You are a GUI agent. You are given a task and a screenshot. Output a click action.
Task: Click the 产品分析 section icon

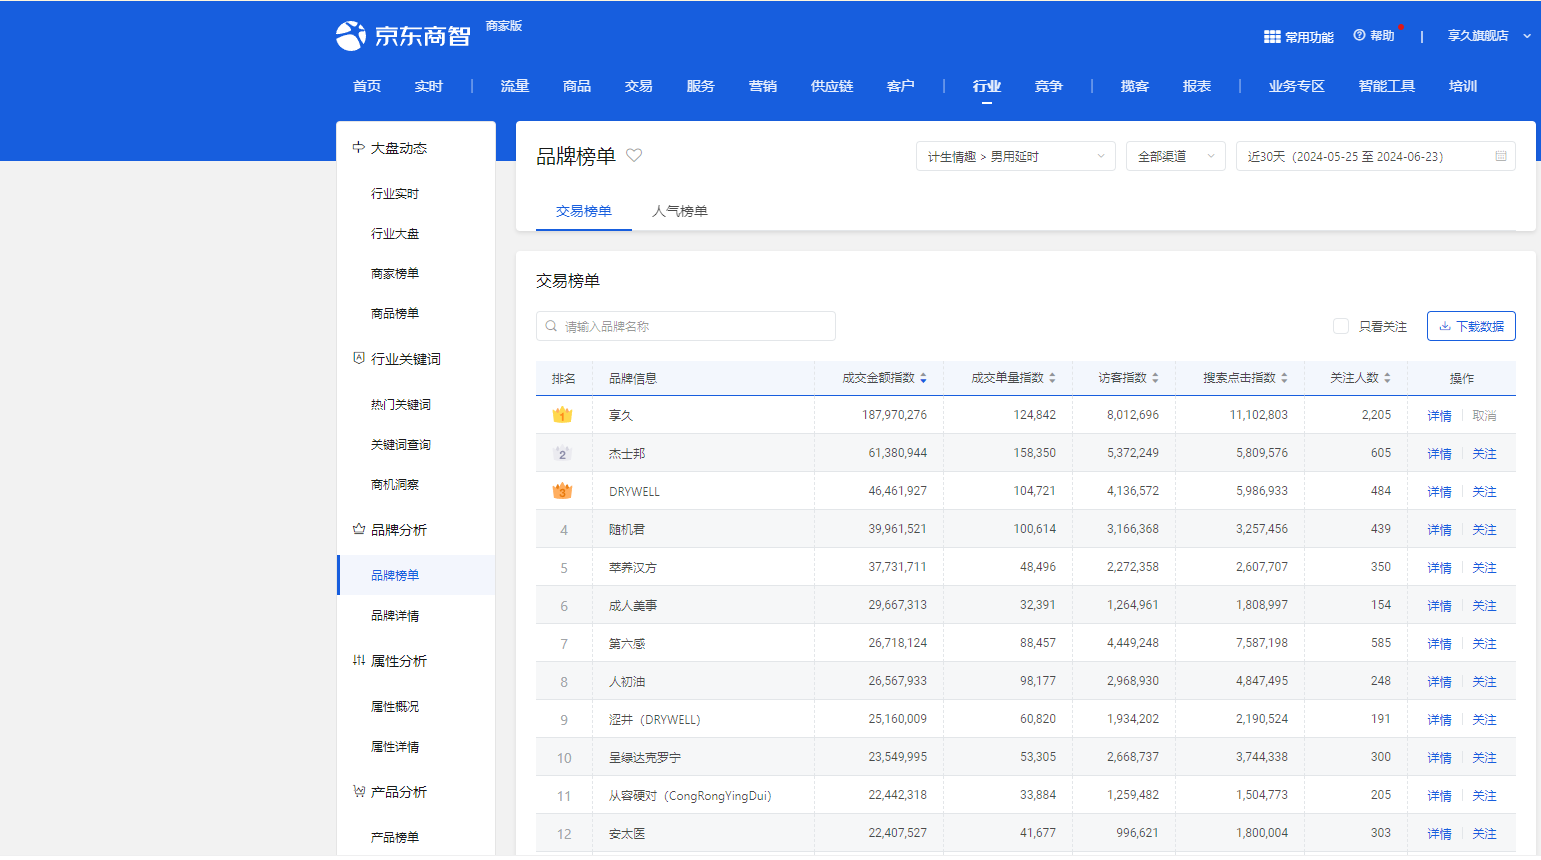358,791
